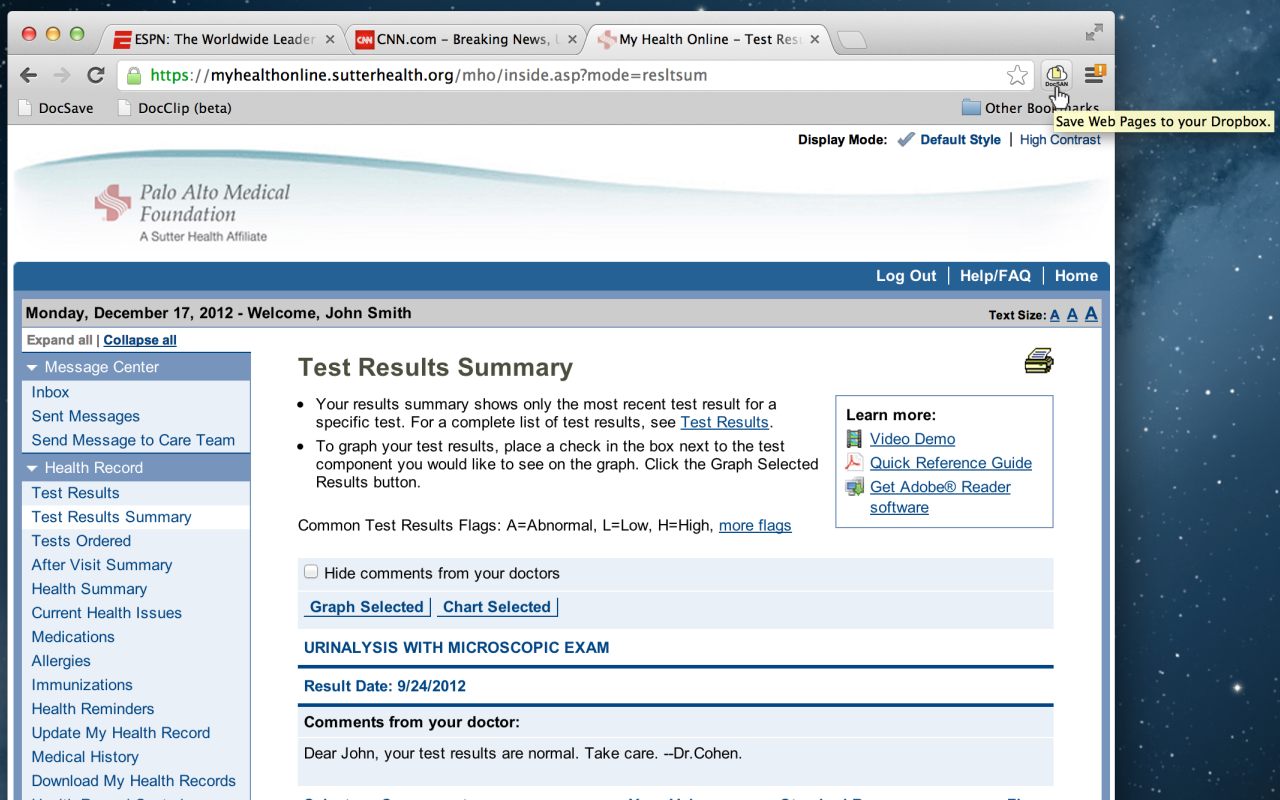Switch to High Contrast display mode
1280x800 pixels.
[1060, 140]
